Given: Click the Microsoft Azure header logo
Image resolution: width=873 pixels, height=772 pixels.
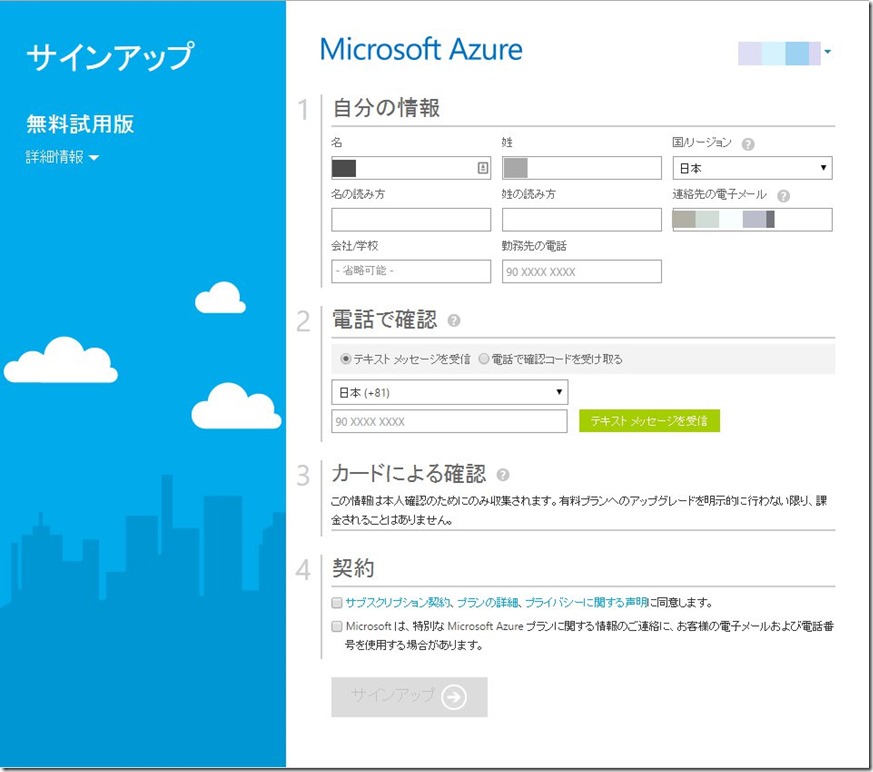Looking at the screenshot, I should coord(421,49).
